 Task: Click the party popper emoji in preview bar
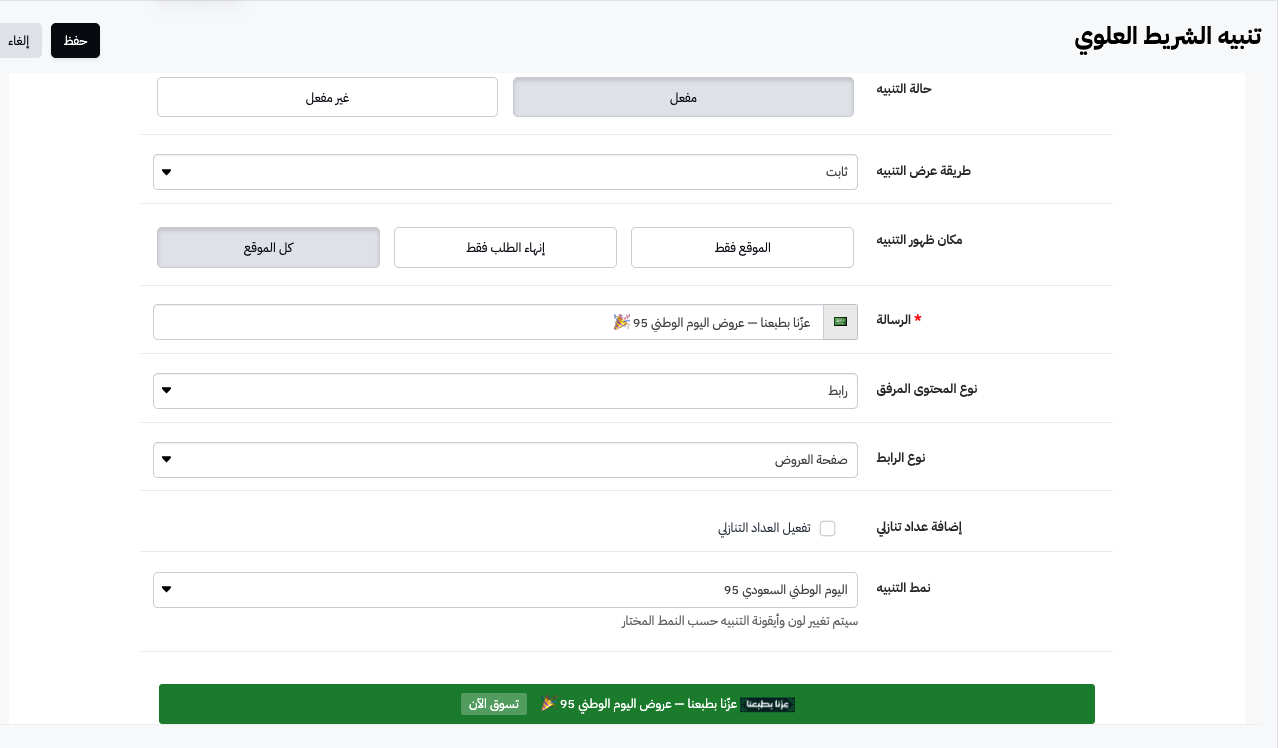pyautogui.click(x=547, y=704)
